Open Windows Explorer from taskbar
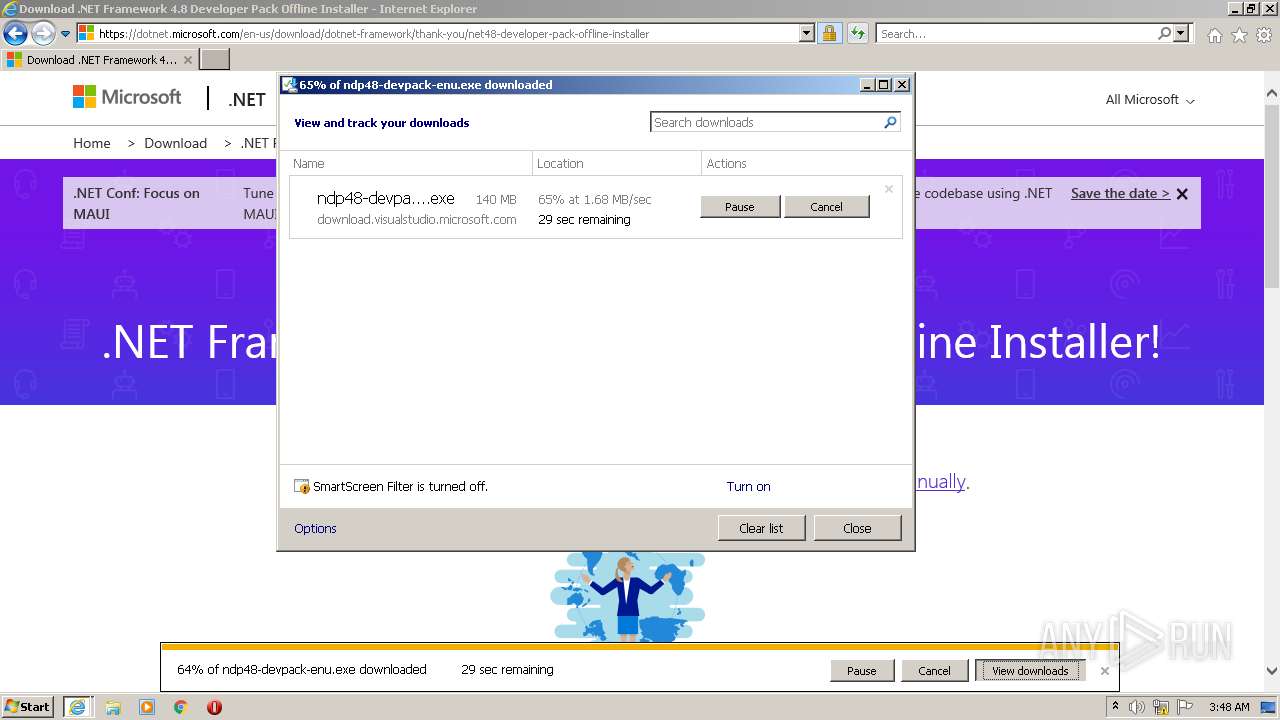Viewport: 1280px width, 720px height. (113, 707)
